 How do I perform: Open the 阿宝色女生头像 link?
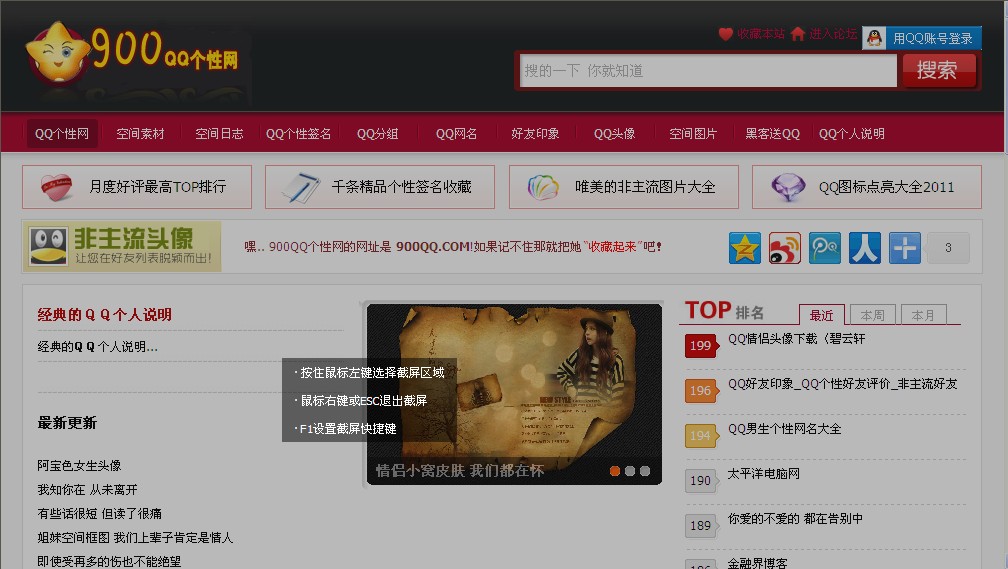tap(79, 465)
